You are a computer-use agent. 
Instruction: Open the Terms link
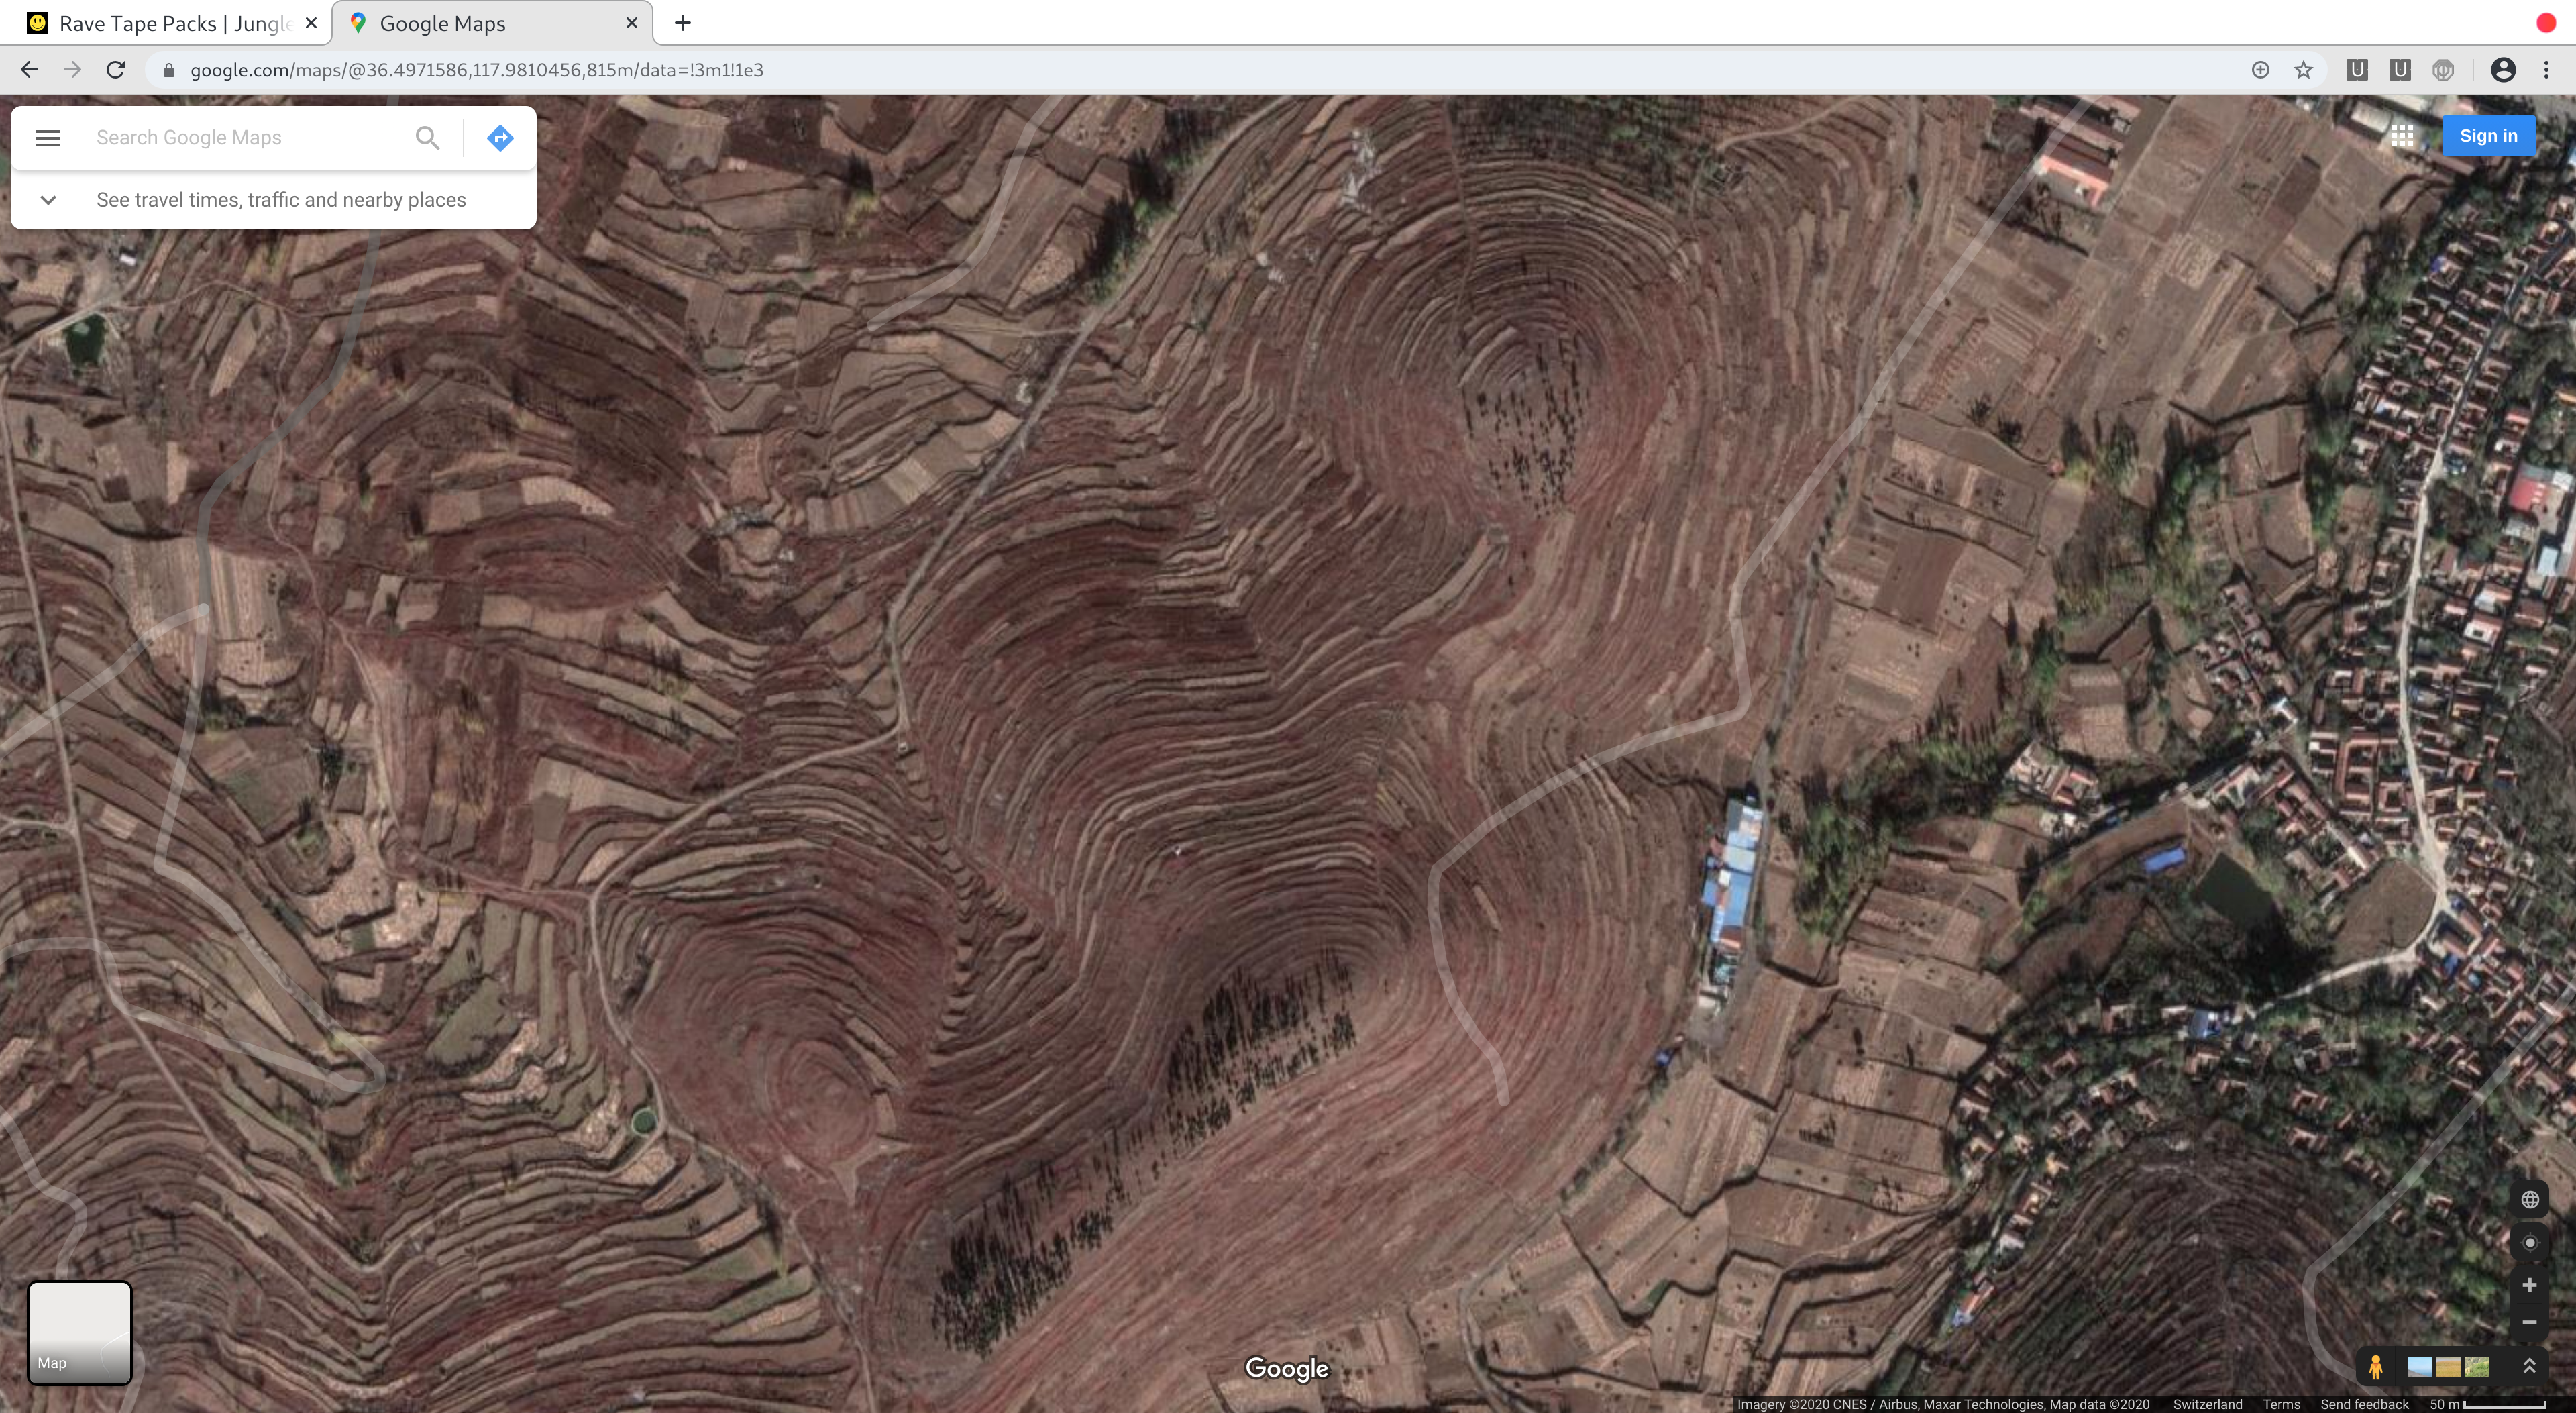point(2281,1404)
